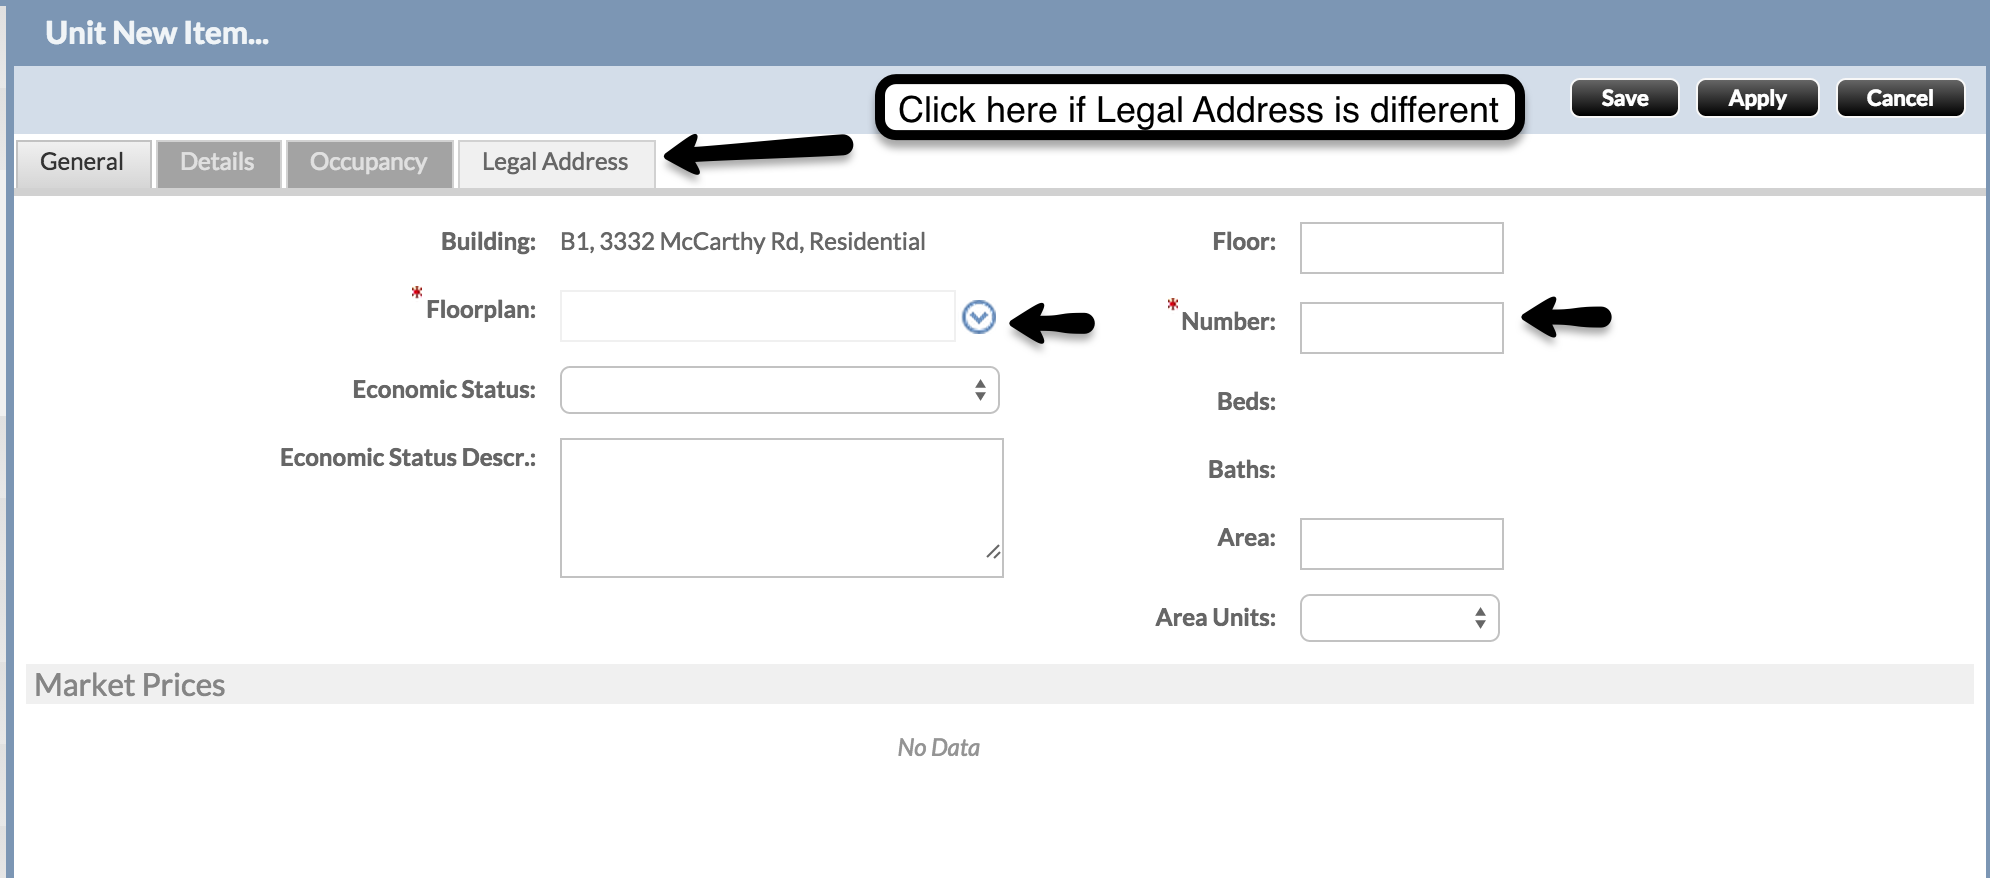Viewport: 1990px width, 878px height.
Task: Click the No Data placeholder text
Action: pos(938,748)
